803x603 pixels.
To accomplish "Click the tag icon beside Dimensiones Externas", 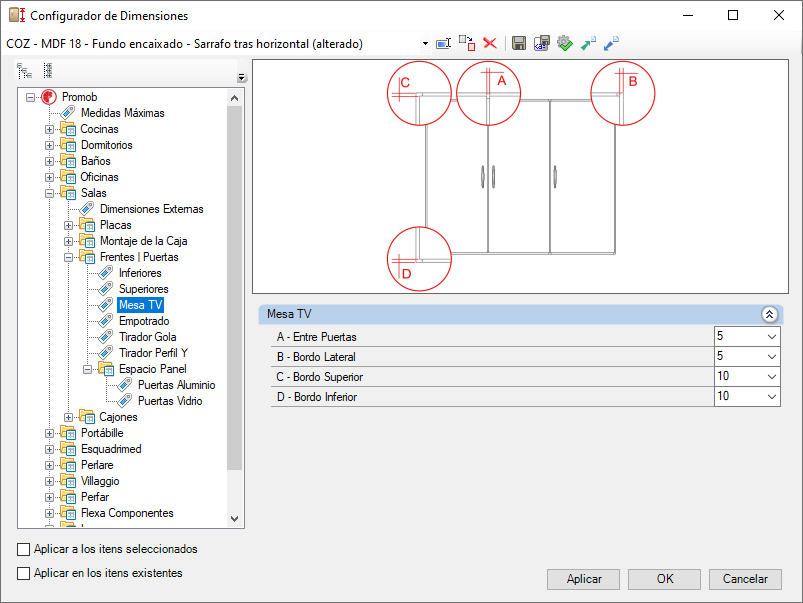I will coord(87,209).
